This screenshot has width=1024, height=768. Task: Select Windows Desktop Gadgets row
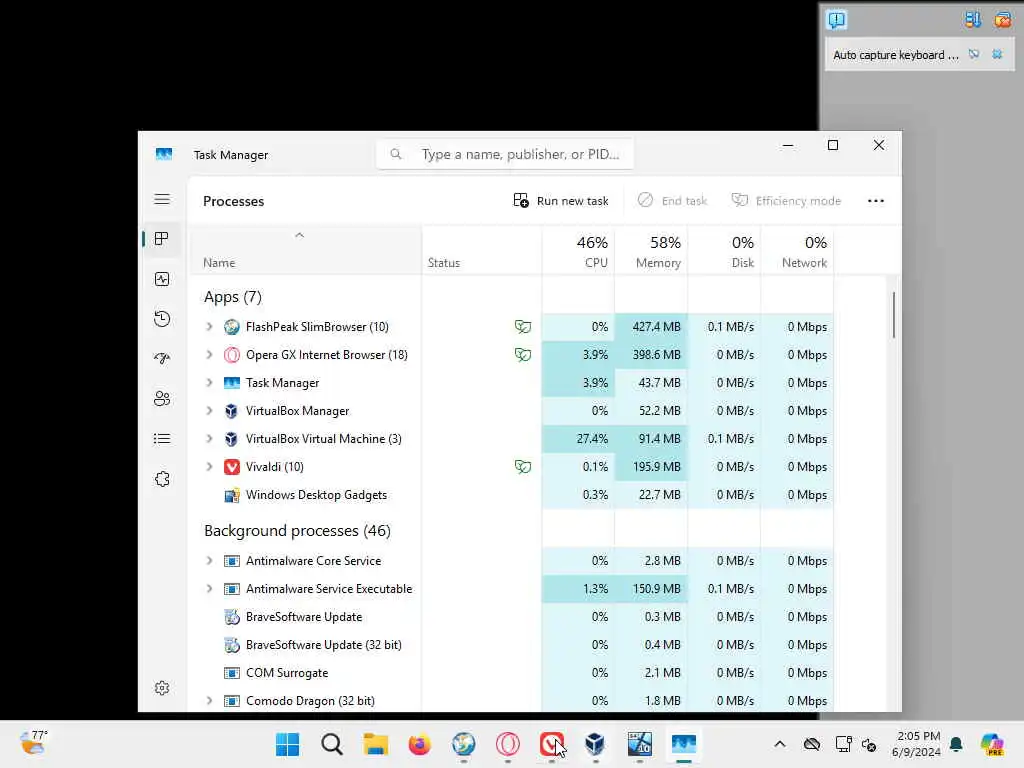pyautogui.click(x=511, y=495)
